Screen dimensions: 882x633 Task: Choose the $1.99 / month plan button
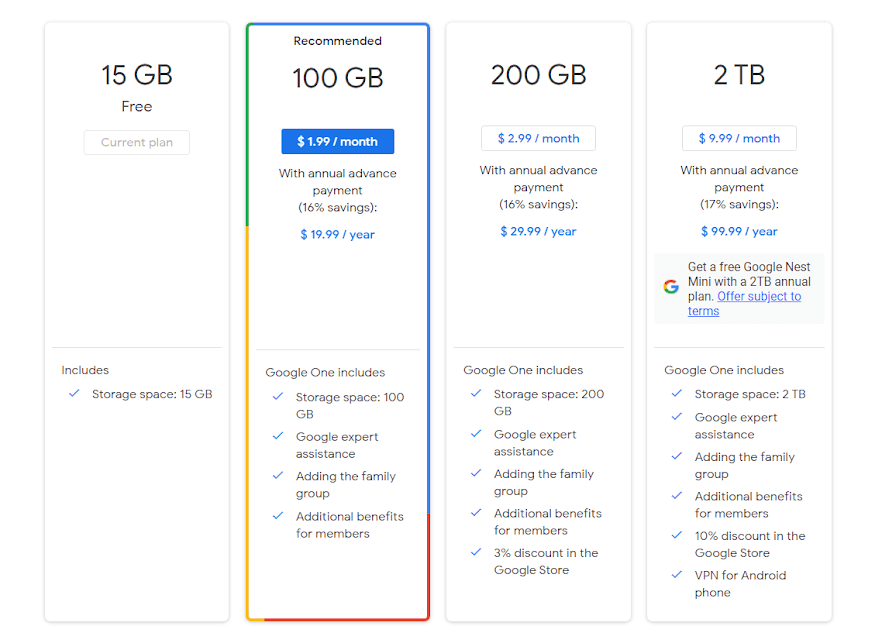338,142
